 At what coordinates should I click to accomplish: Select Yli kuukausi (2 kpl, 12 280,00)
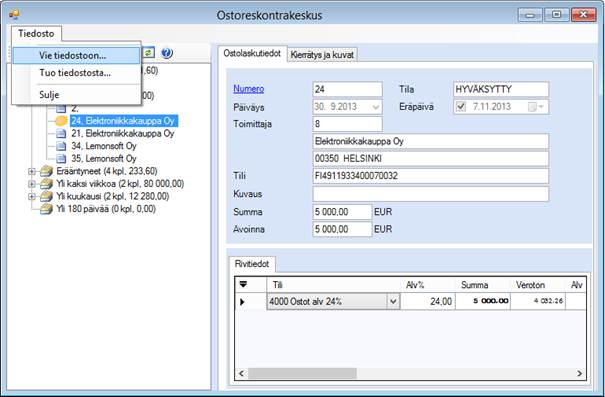tap(113, 196)
